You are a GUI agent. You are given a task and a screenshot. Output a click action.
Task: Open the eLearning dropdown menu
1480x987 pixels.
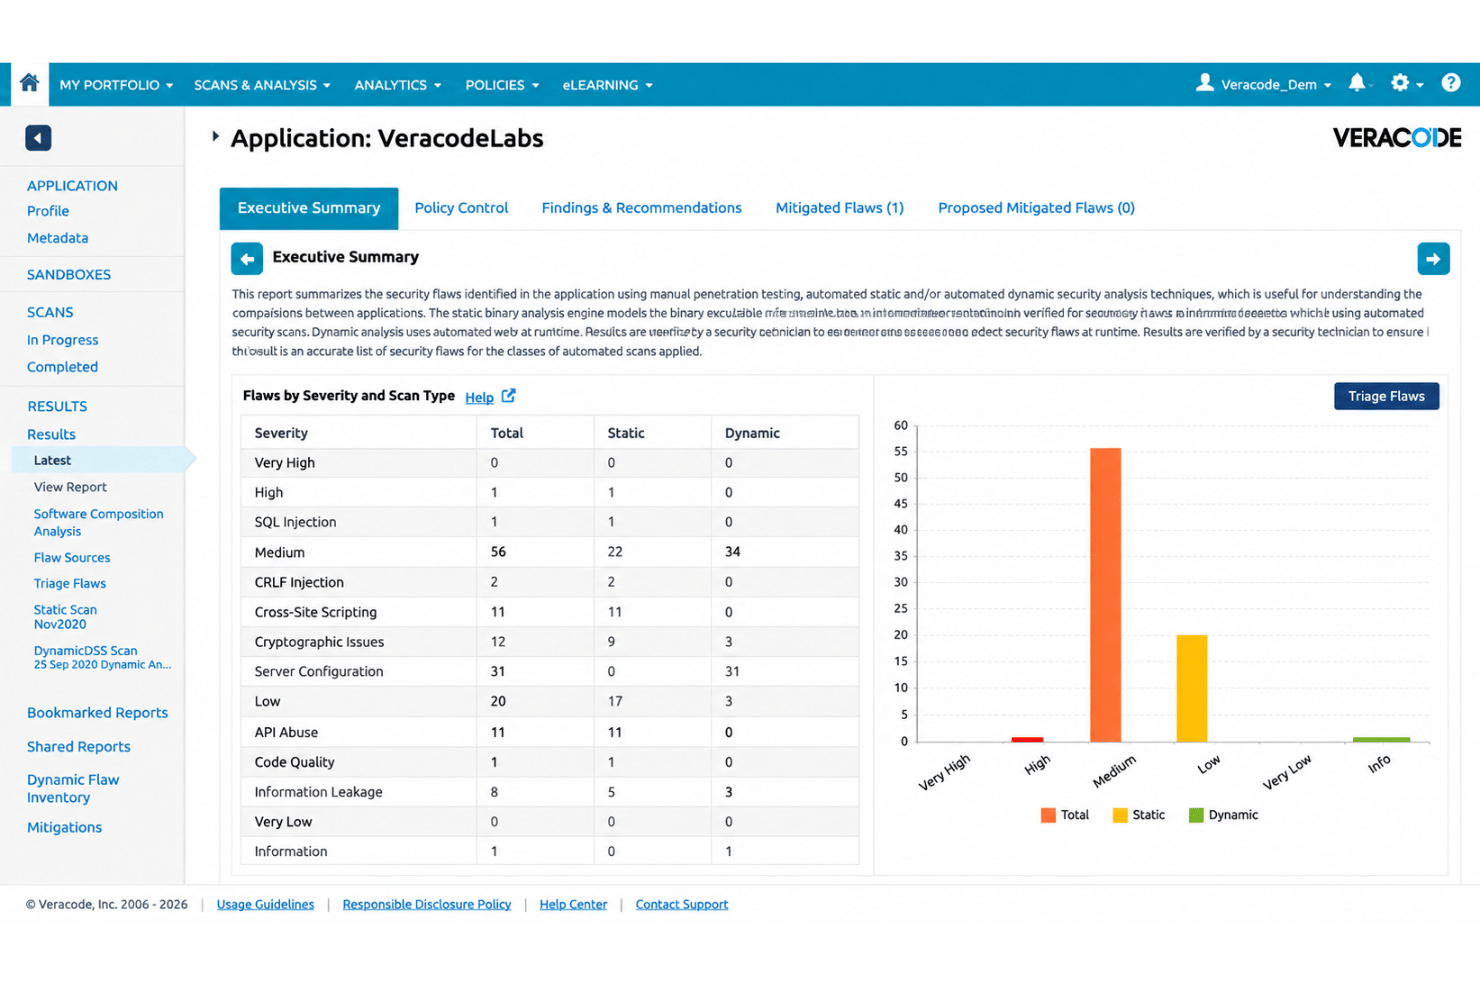tap(608, 85)
